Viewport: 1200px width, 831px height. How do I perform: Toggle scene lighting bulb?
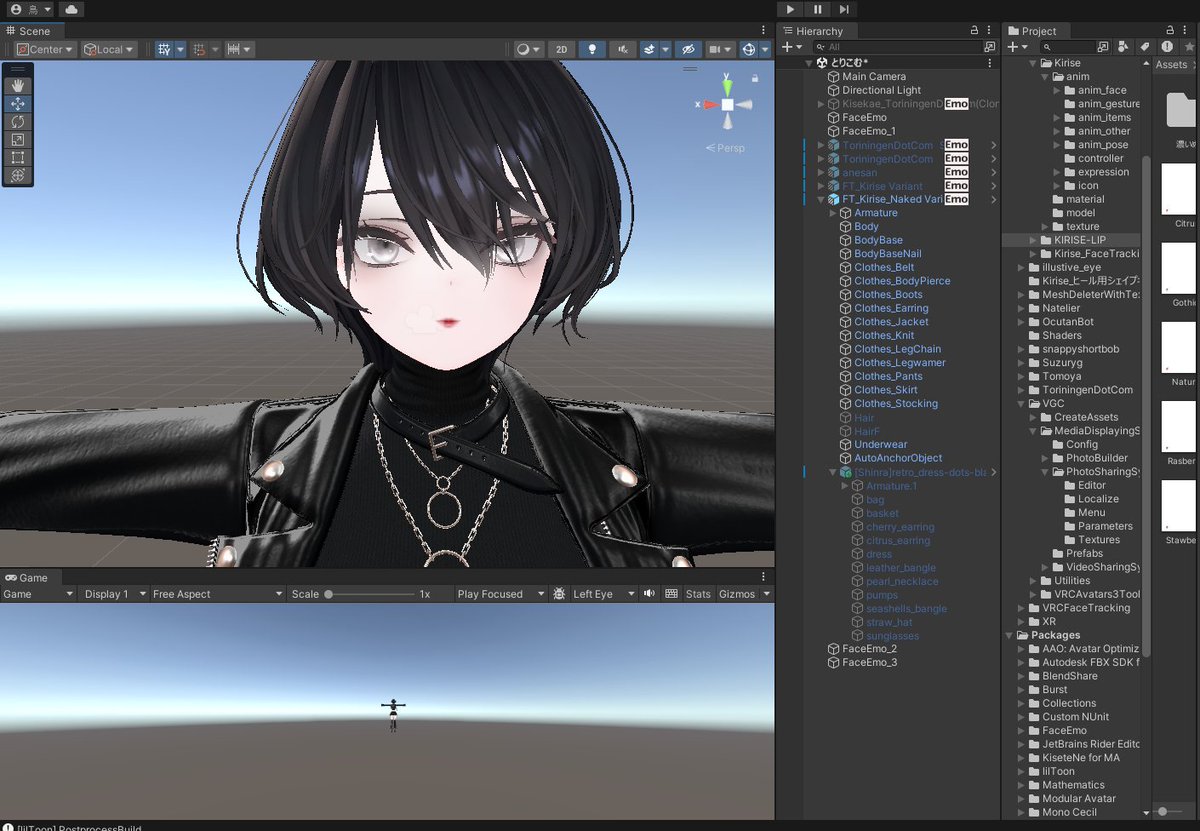pyautogui.click(x=592, y=49)
